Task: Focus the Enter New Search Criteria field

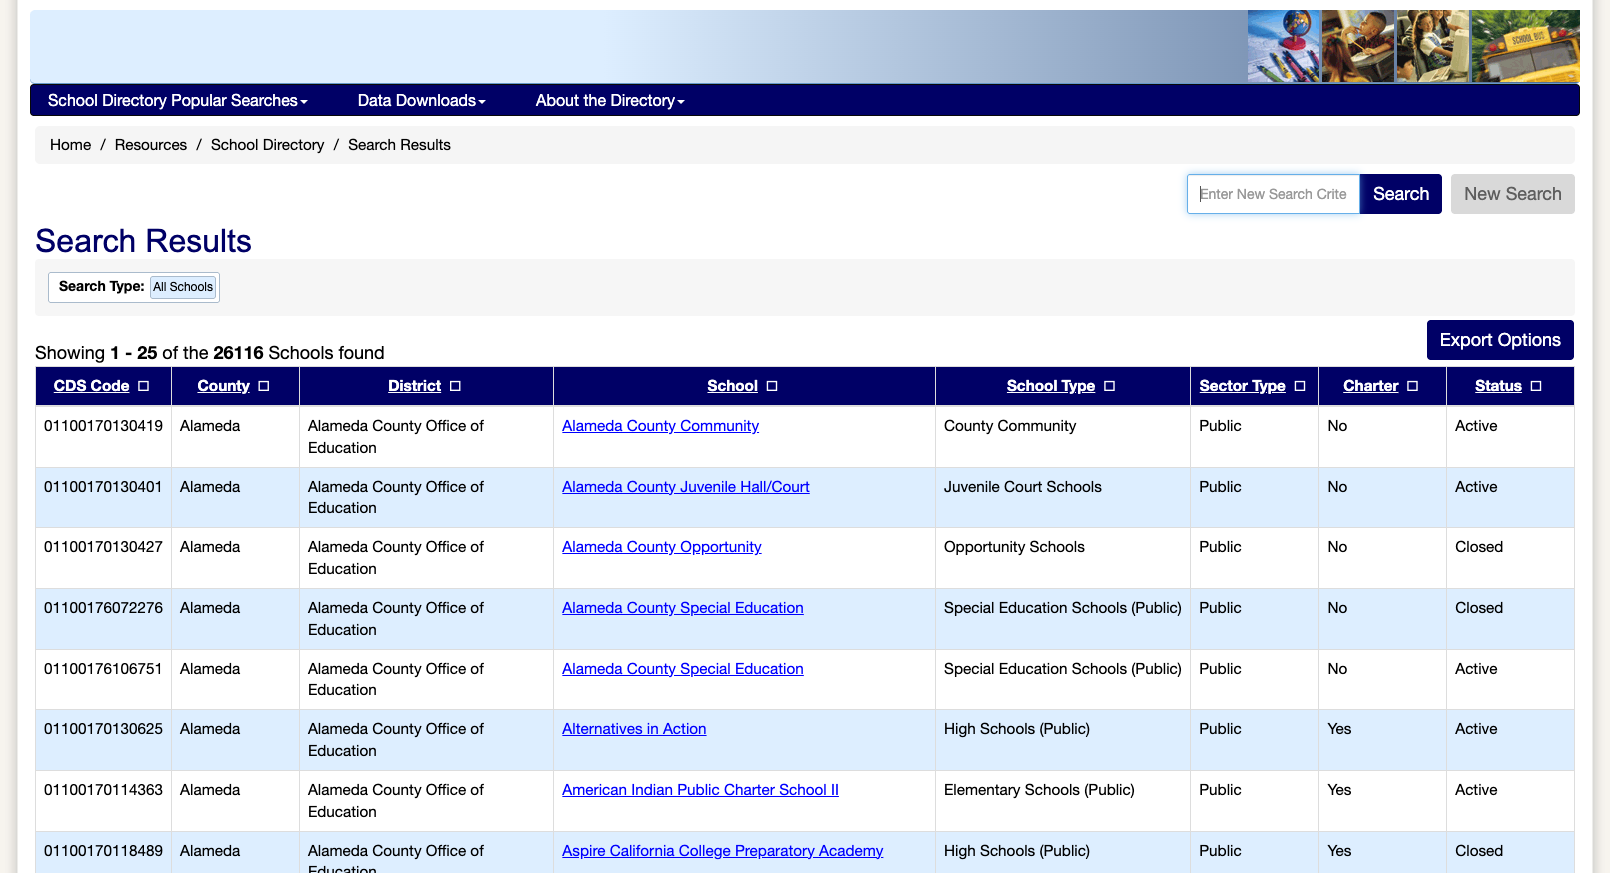Action: point(1273,194)
